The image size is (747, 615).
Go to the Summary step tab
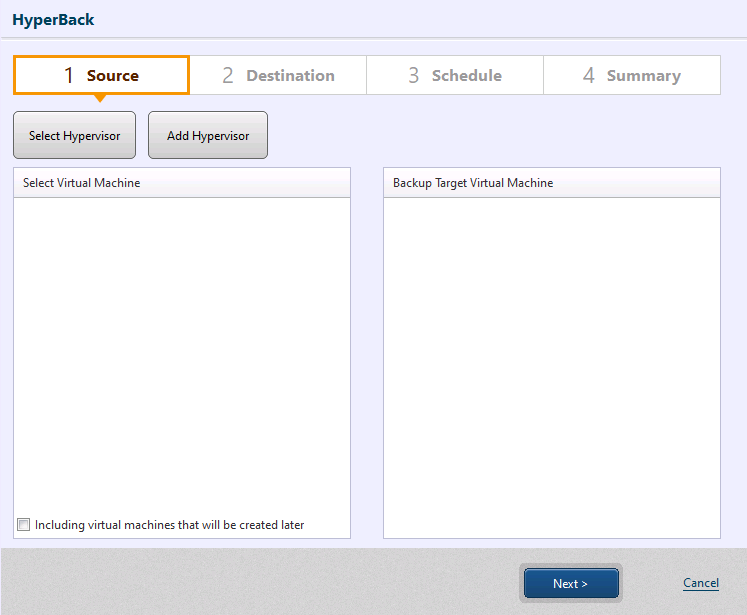coord(632,76)
